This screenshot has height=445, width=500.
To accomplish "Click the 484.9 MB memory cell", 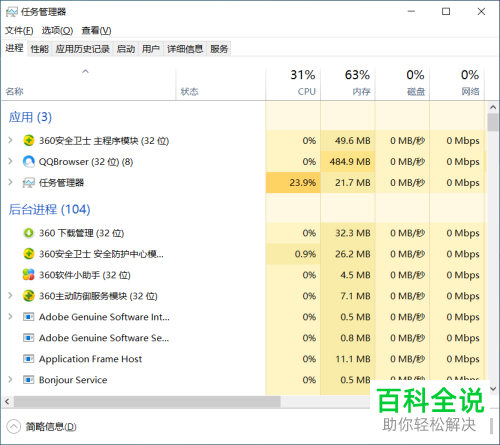I will pos(348,162).
